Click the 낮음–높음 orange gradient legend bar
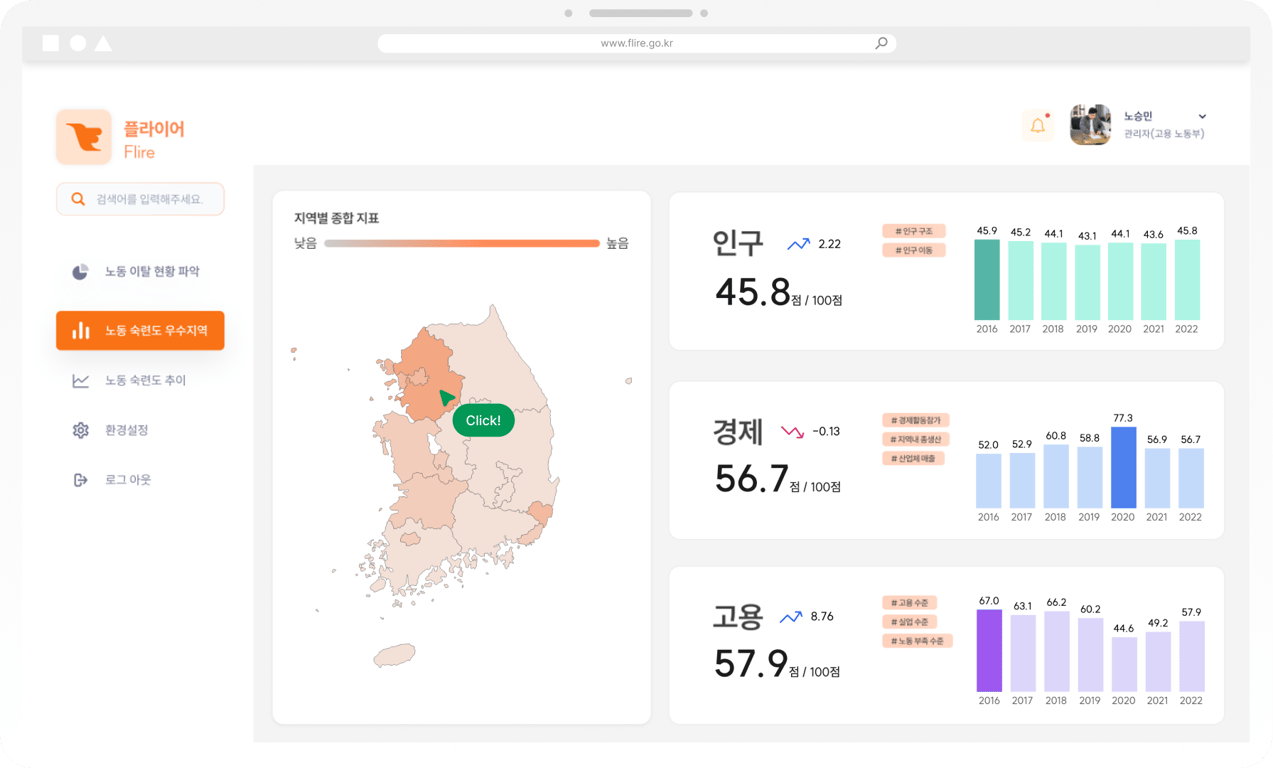The height and width of the screenshot is (768, 1273). [x=462, y=243]
